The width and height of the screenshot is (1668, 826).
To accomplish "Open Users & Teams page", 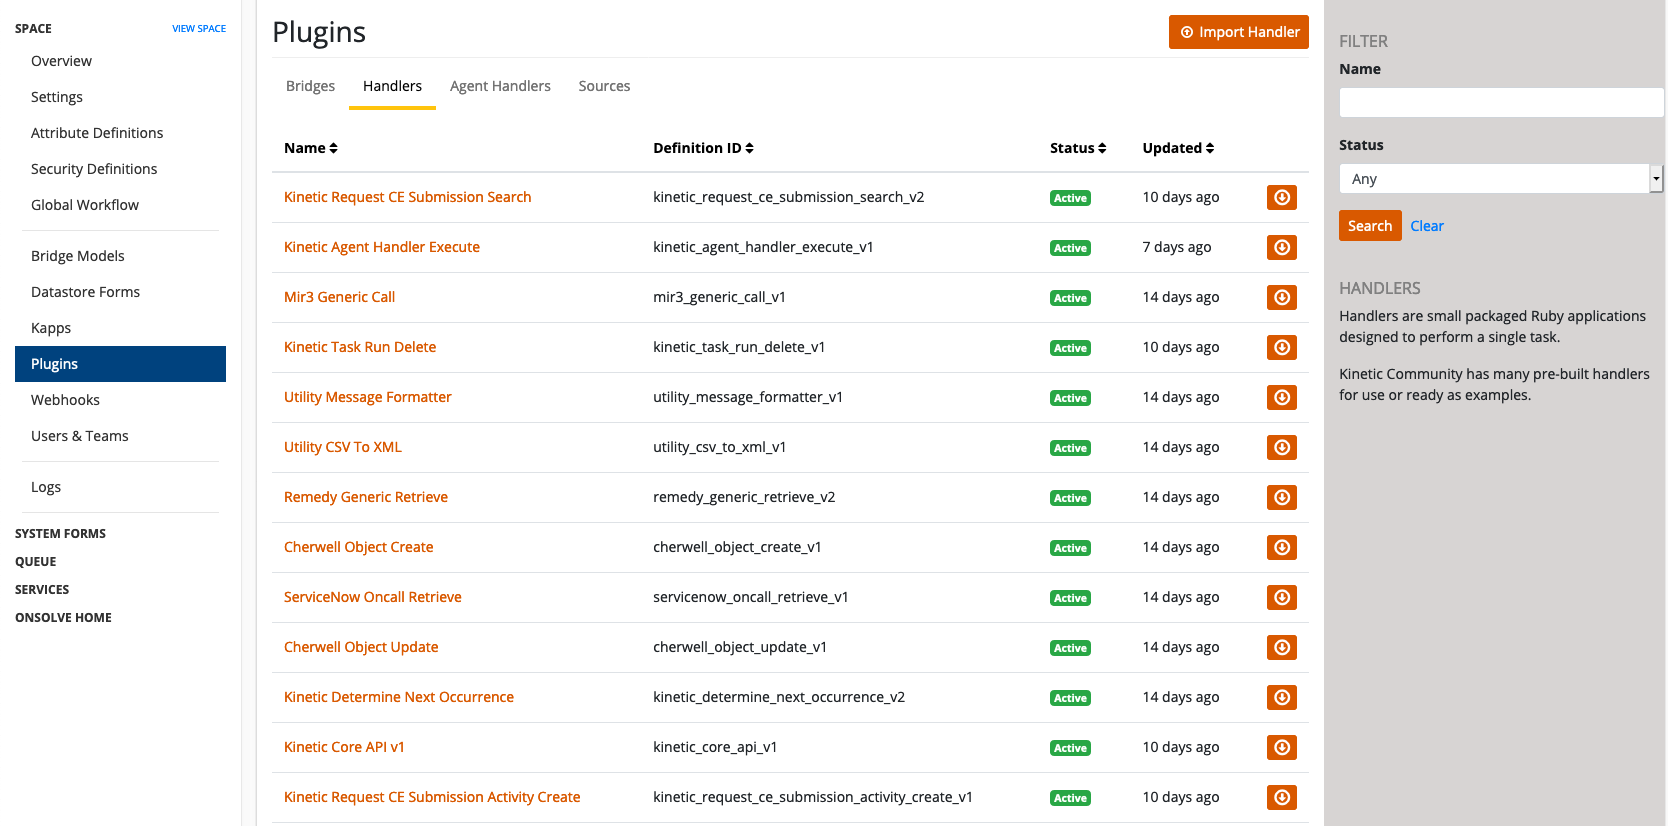I will (80, 436).
